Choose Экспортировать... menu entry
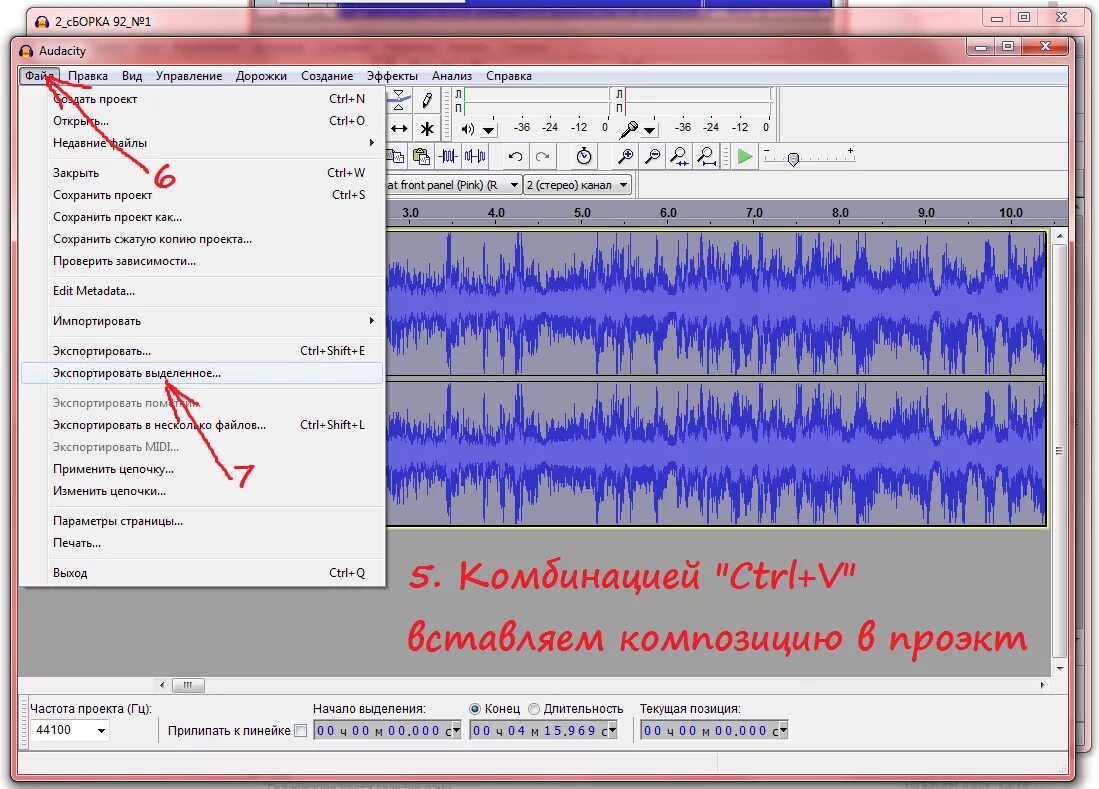Screen dimensions: 1099x789 click(x=203, y=351)
